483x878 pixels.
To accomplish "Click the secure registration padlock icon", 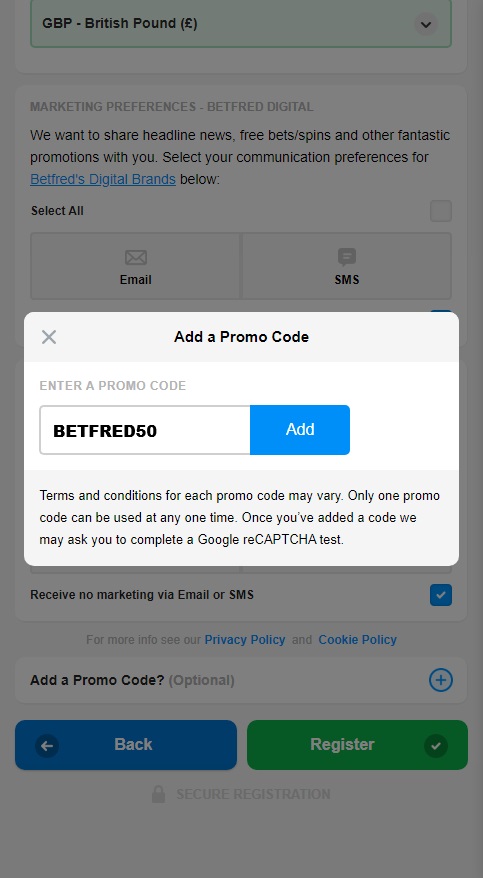I will pyautogui.click(x=158, y=794).
